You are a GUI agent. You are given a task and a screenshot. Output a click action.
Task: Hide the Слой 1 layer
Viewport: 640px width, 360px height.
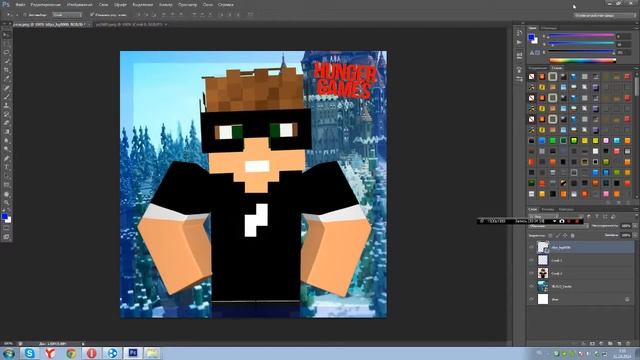pos(531,260)
